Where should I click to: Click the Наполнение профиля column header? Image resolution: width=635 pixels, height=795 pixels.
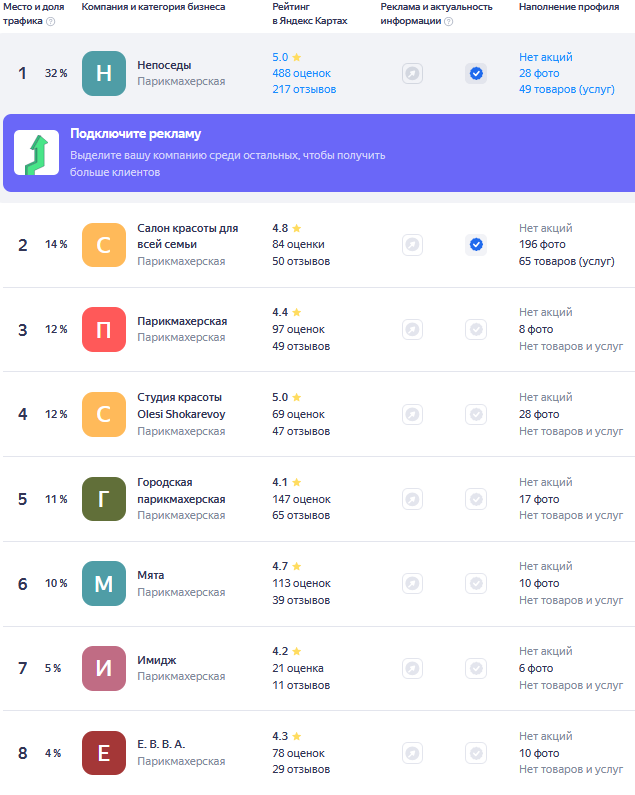click(x=569, y=7)
